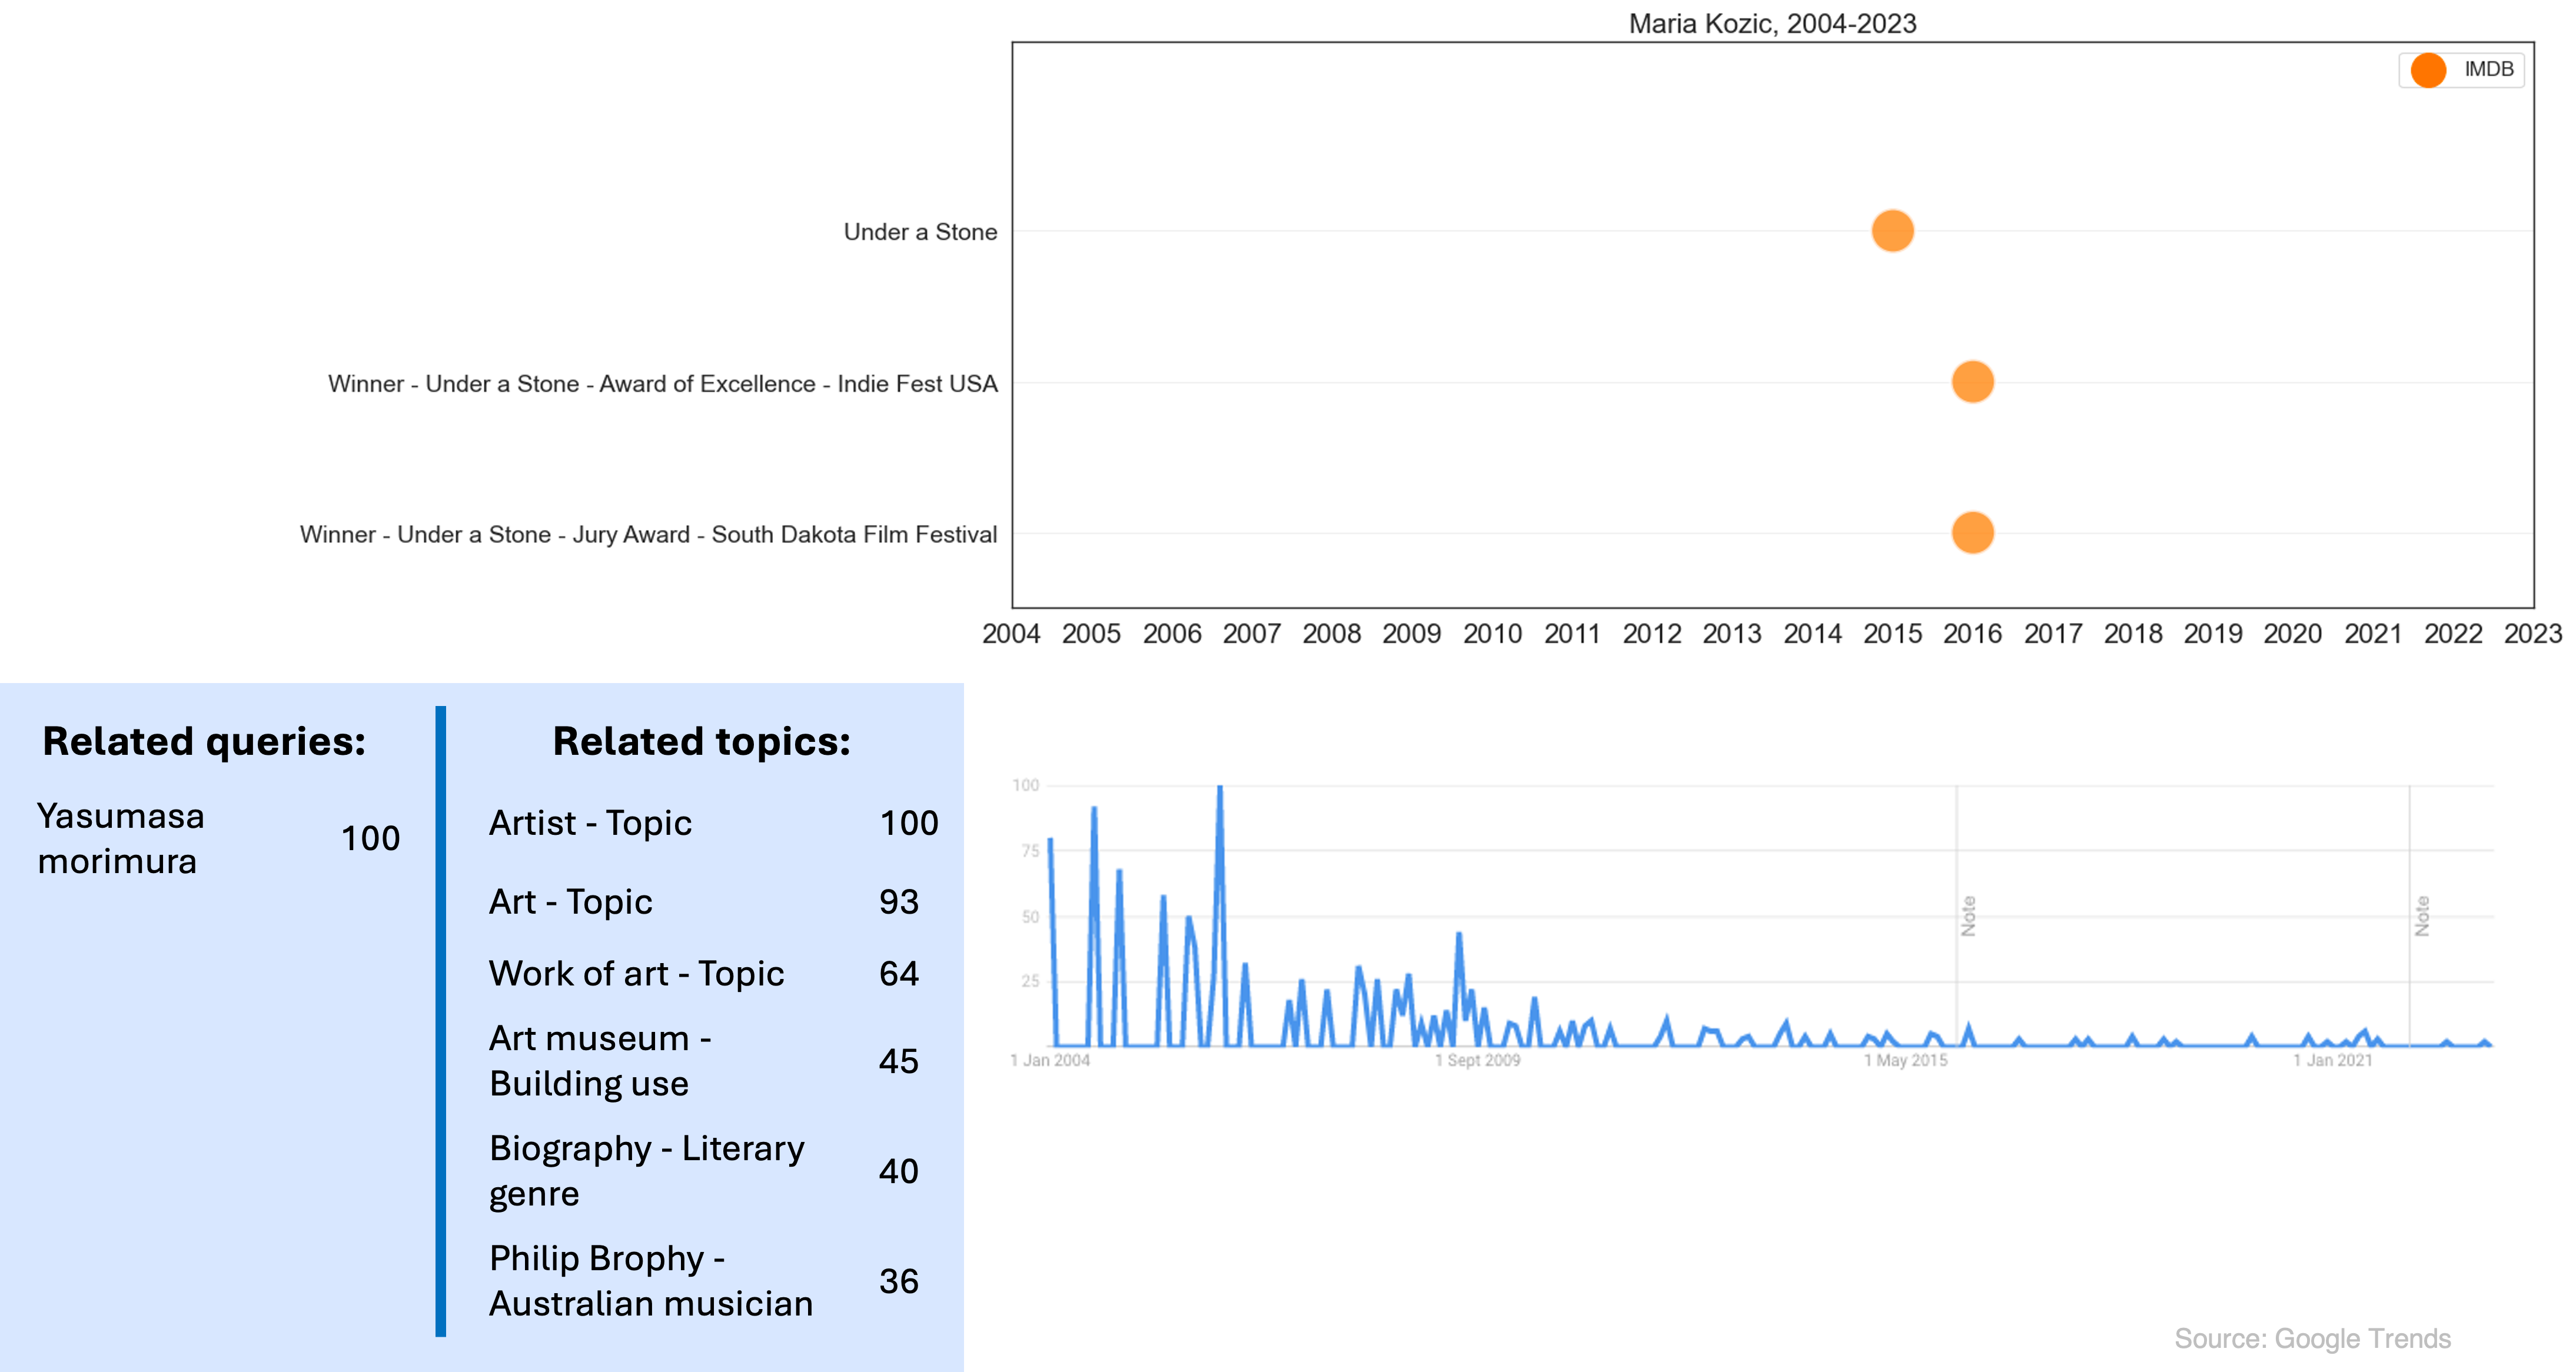Click the Yasumasa morimura query
2576x1372 pixels.
120,838
